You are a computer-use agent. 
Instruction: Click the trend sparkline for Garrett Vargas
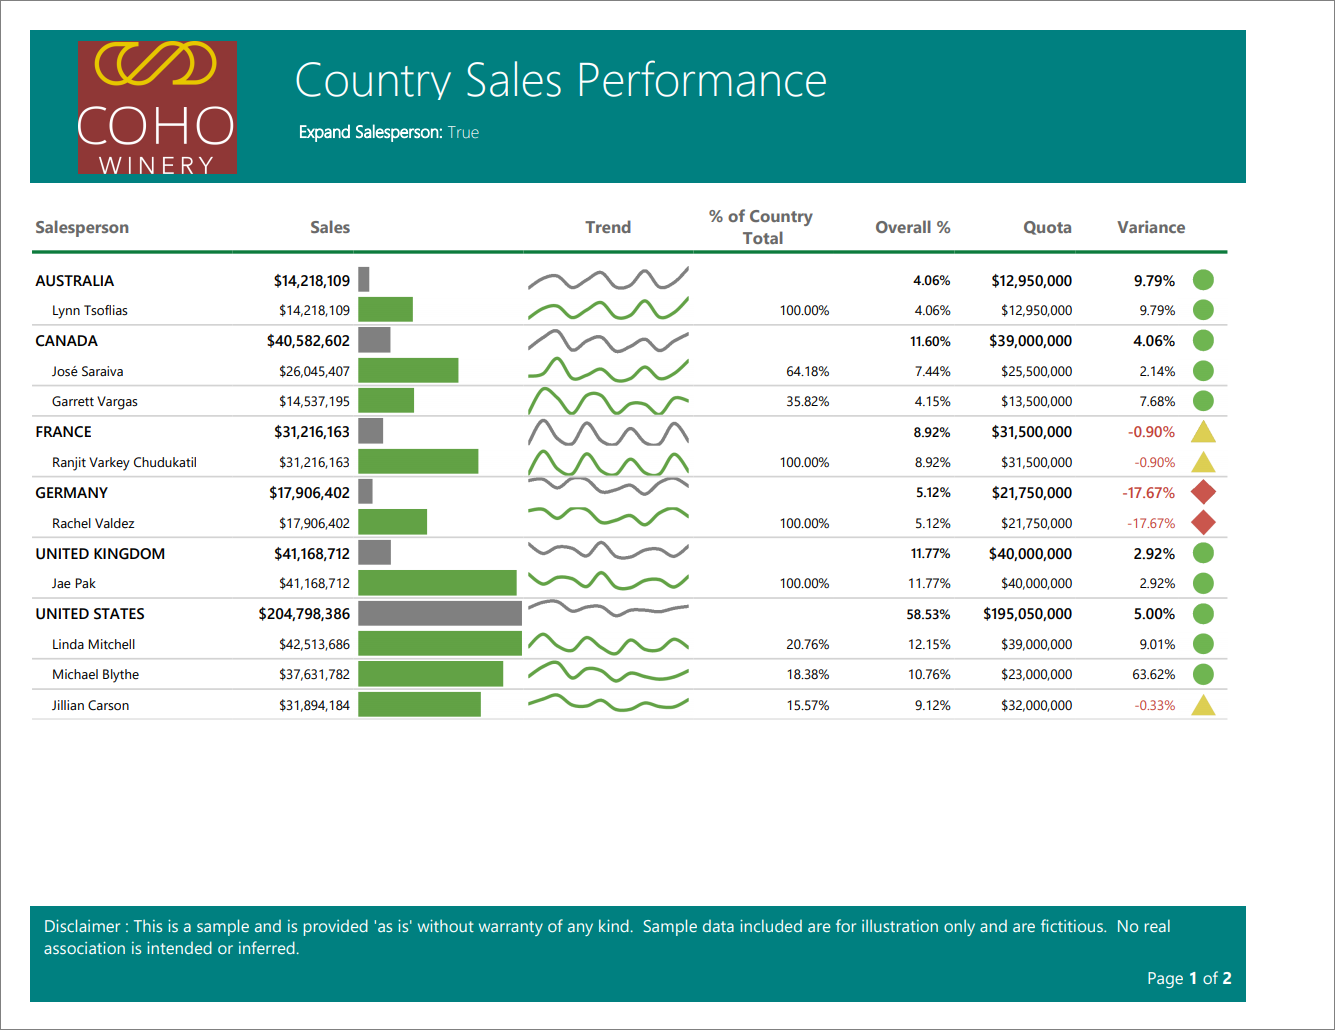tap(608, 402)
